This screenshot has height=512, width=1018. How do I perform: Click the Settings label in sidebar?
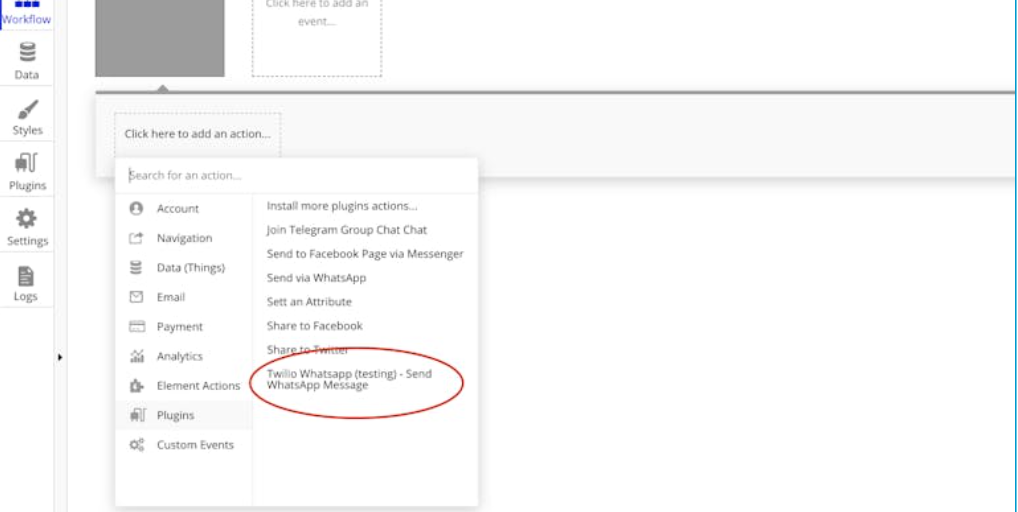[27, 241]
